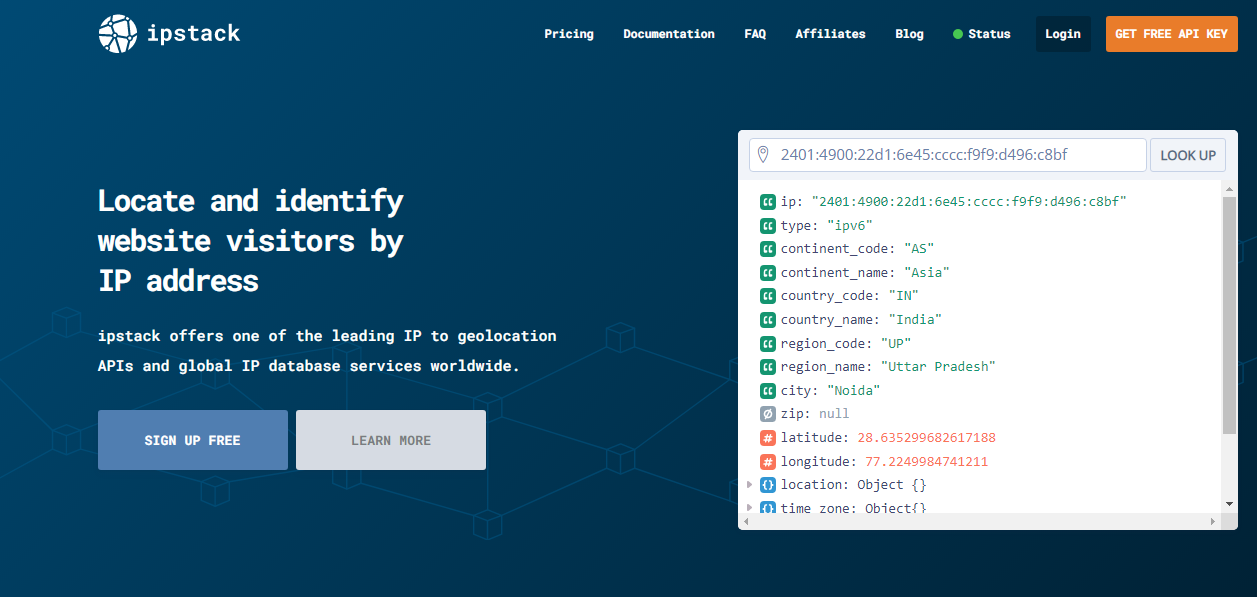Expand the location Object entry
Screen dimensions: 1257x597
click(x=750, y=484)
